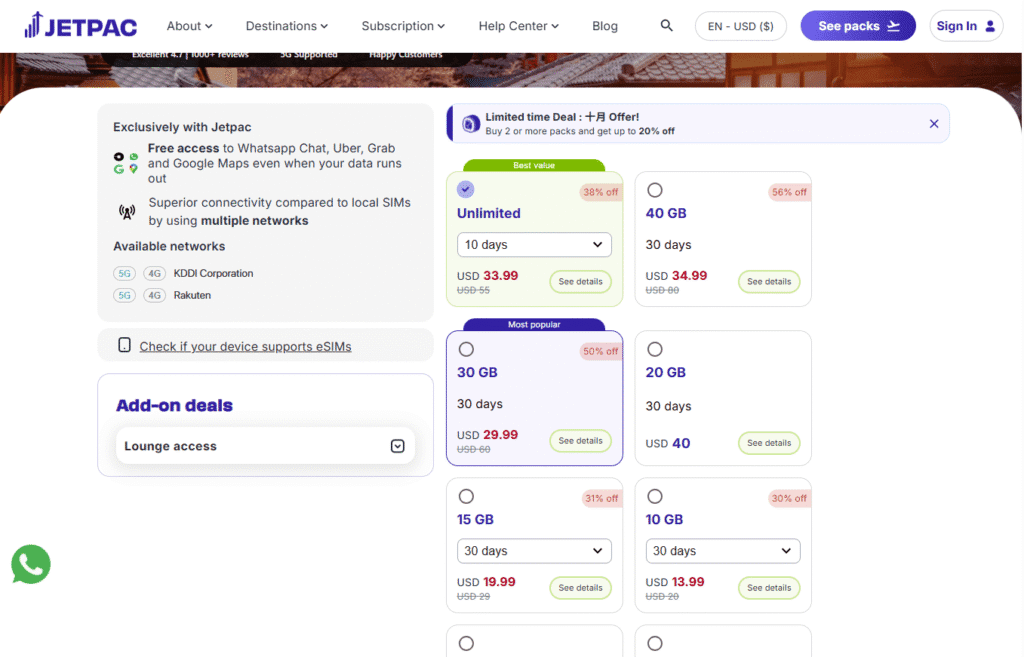This screenshot has height=657, width=1024.
Task: Open the 30 days dropdown under 10 GB
Action: (722, 551)
